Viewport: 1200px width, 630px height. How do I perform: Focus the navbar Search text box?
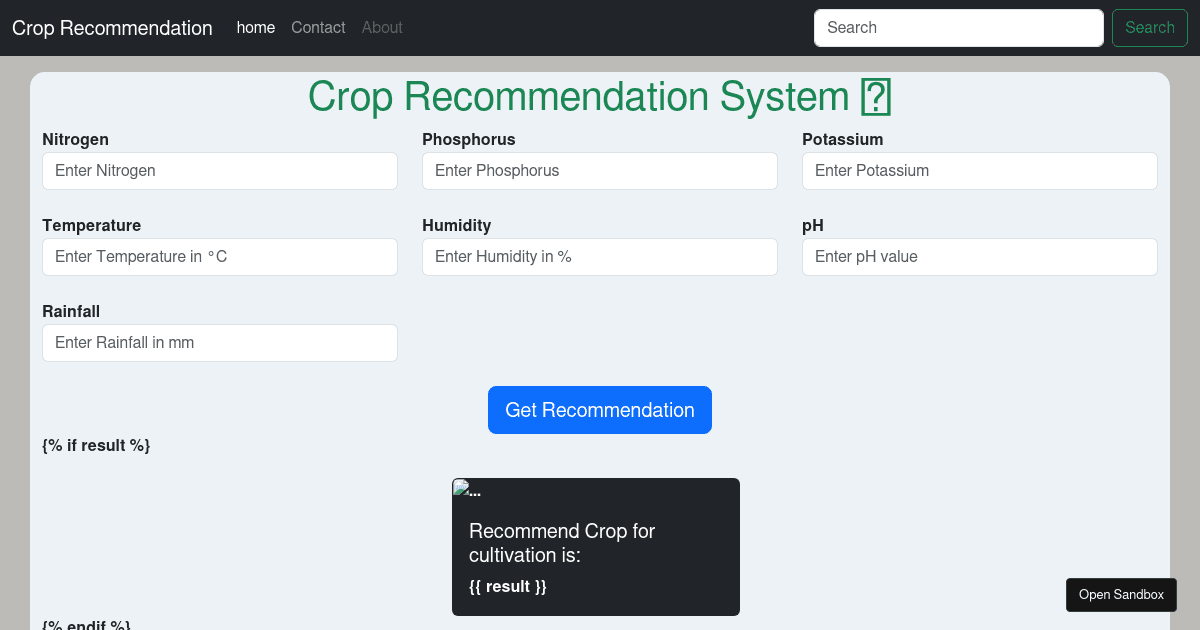[x=958, y=28]
